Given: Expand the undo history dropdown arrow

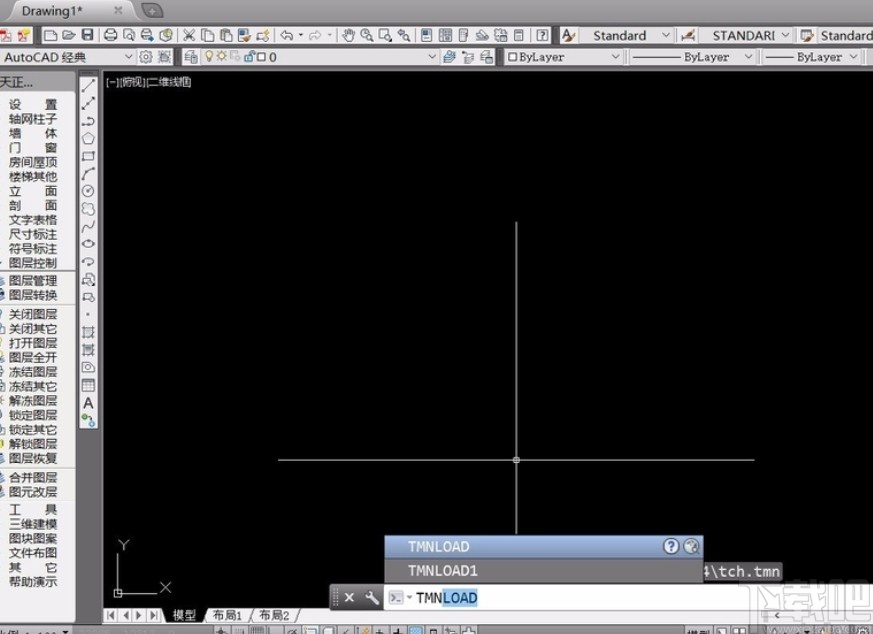Looking at the screenshot, I should tap(301, 36).
